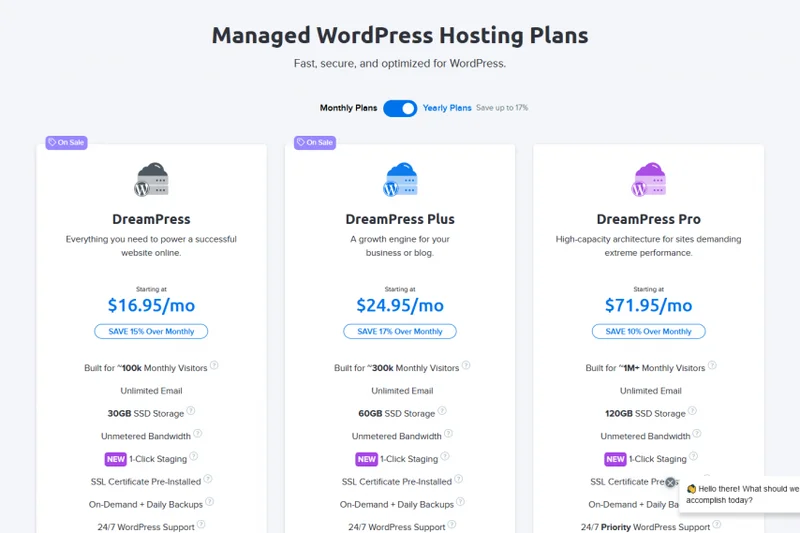Click the $24.95/mo price
This screenshot has height=533, width=800.
point(400,306)
